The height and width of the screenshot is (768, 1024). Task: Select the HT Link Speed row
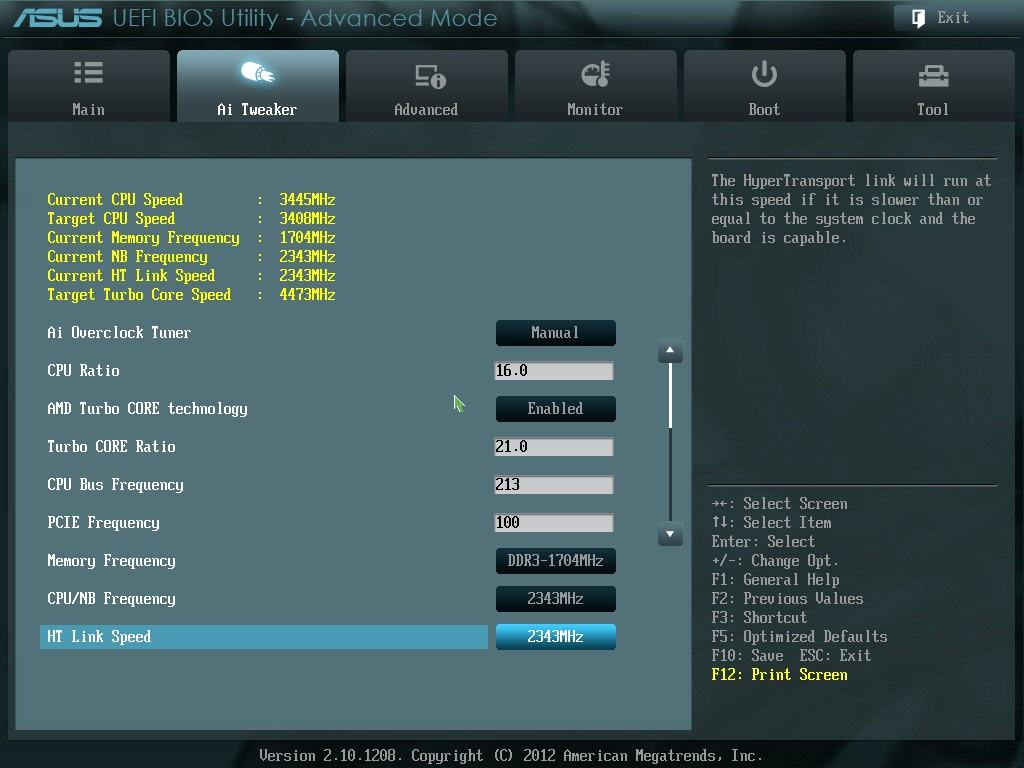[264, 637]
